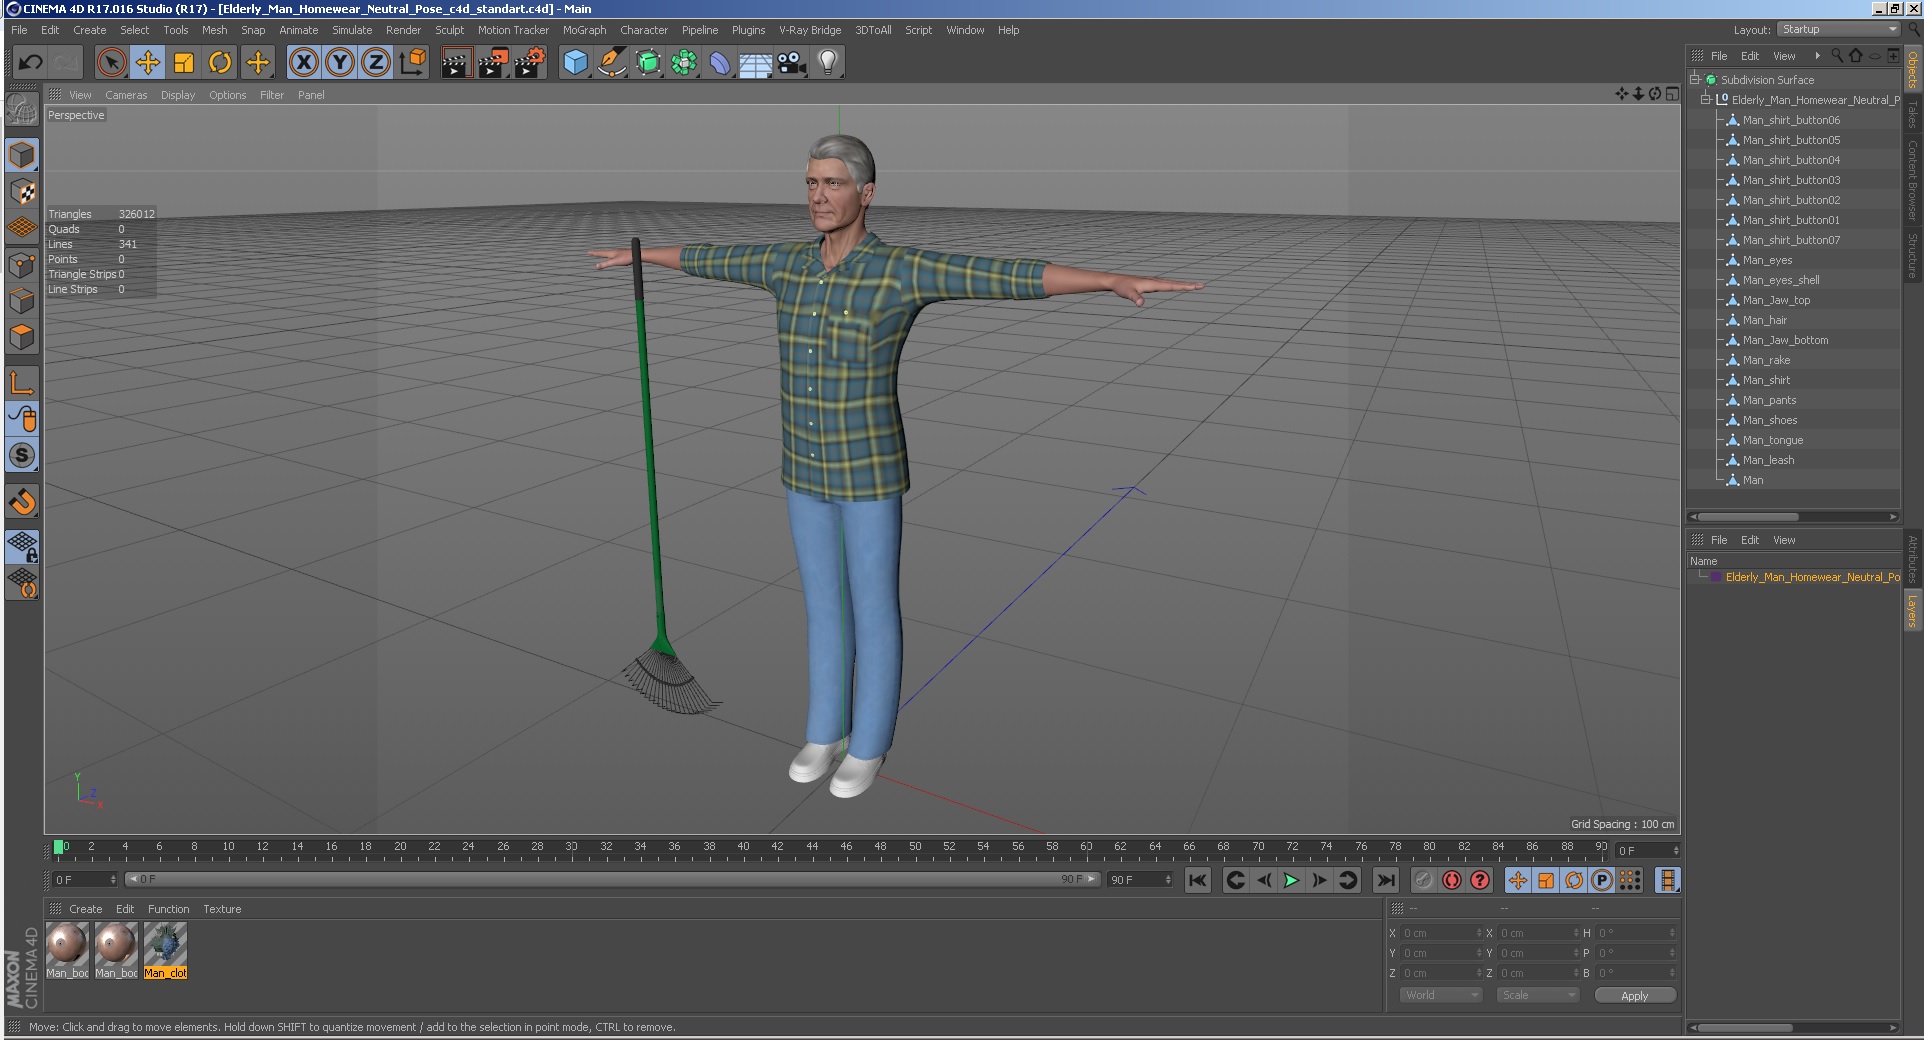Activate the Move tool in top toolbar
Viewport: 1924px width, 1040px height.
point(148,63)
